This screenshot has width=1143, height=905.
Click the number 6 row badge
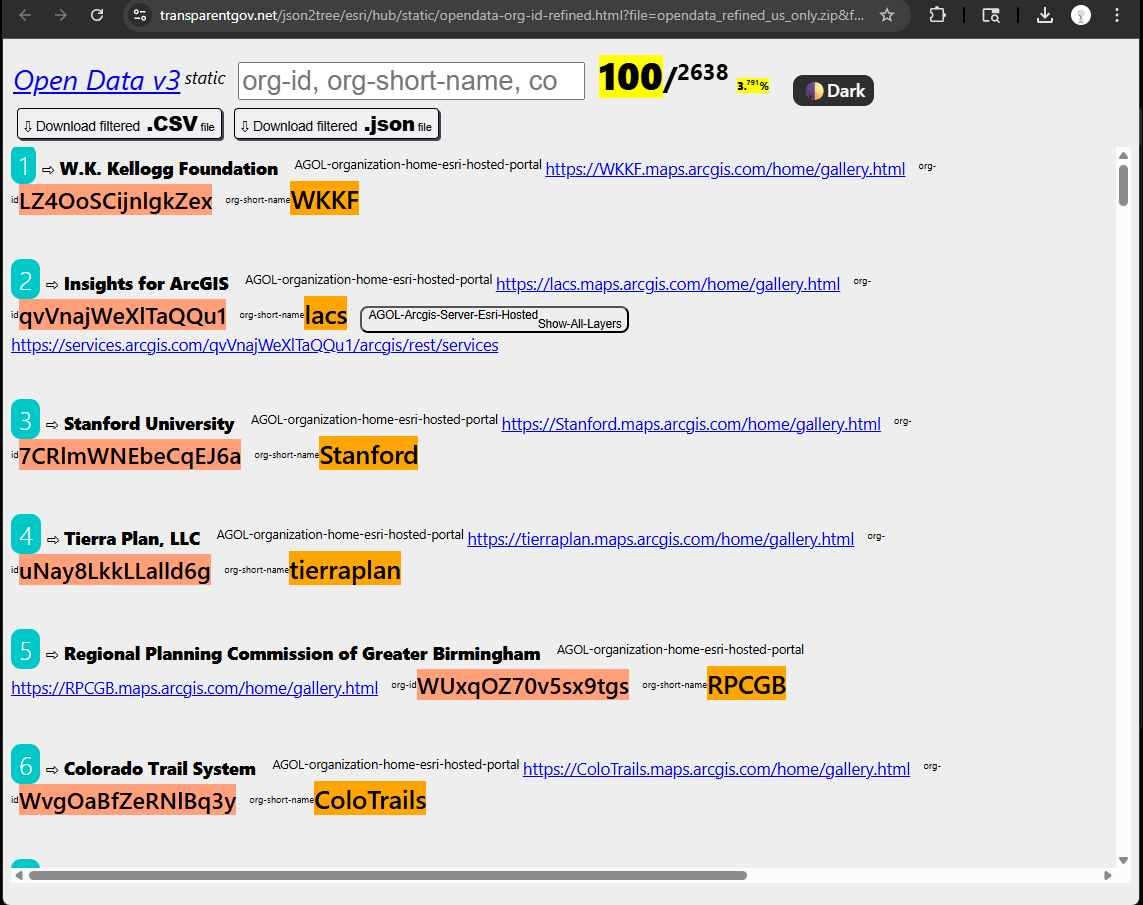point(26,765)
